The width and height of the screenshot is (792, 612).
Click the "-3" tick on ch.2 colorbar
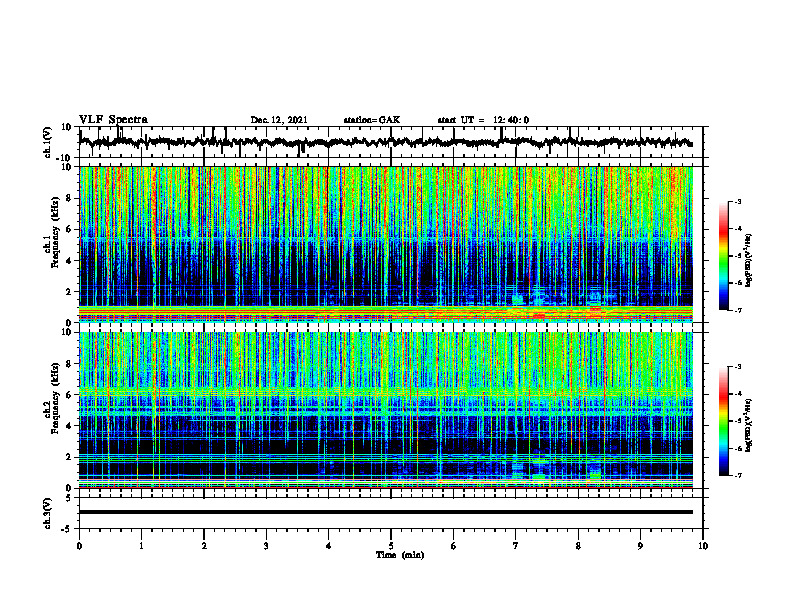[738, 367]
